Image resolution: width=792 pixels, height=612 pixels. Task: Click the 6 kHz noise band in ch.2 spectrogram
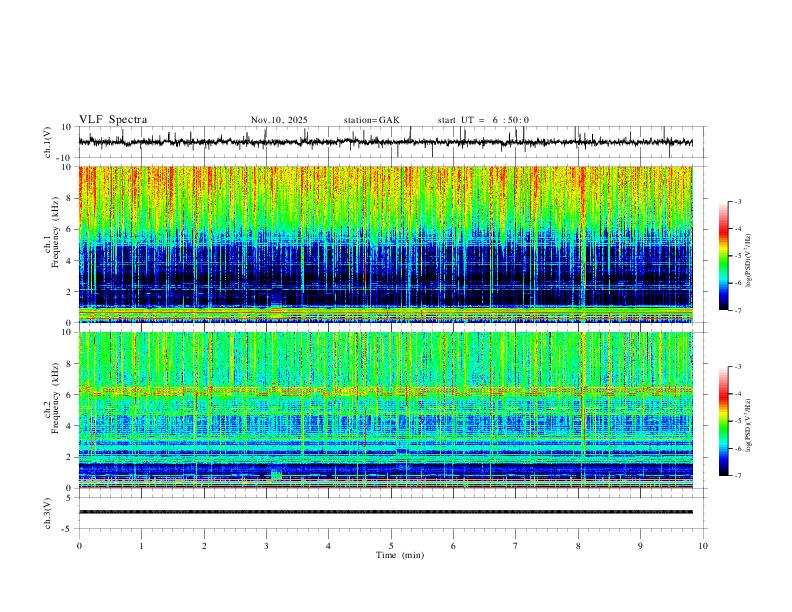[x=385, y=390]
